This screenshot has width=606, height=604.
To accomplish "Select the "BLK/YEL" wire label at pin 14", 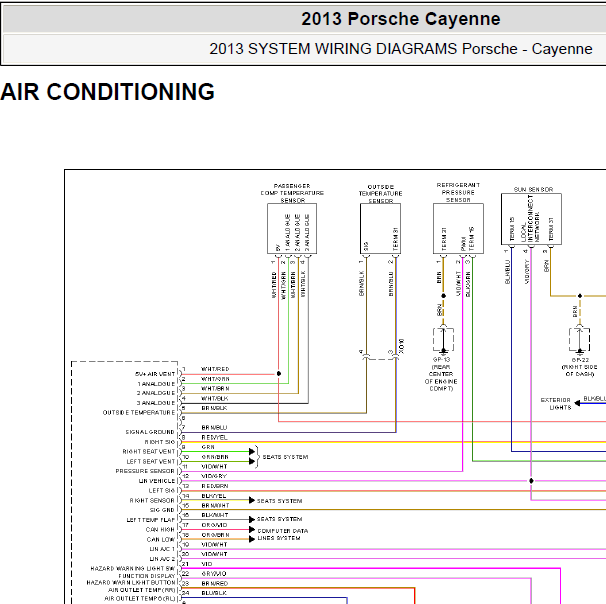I will pos(214,496).
